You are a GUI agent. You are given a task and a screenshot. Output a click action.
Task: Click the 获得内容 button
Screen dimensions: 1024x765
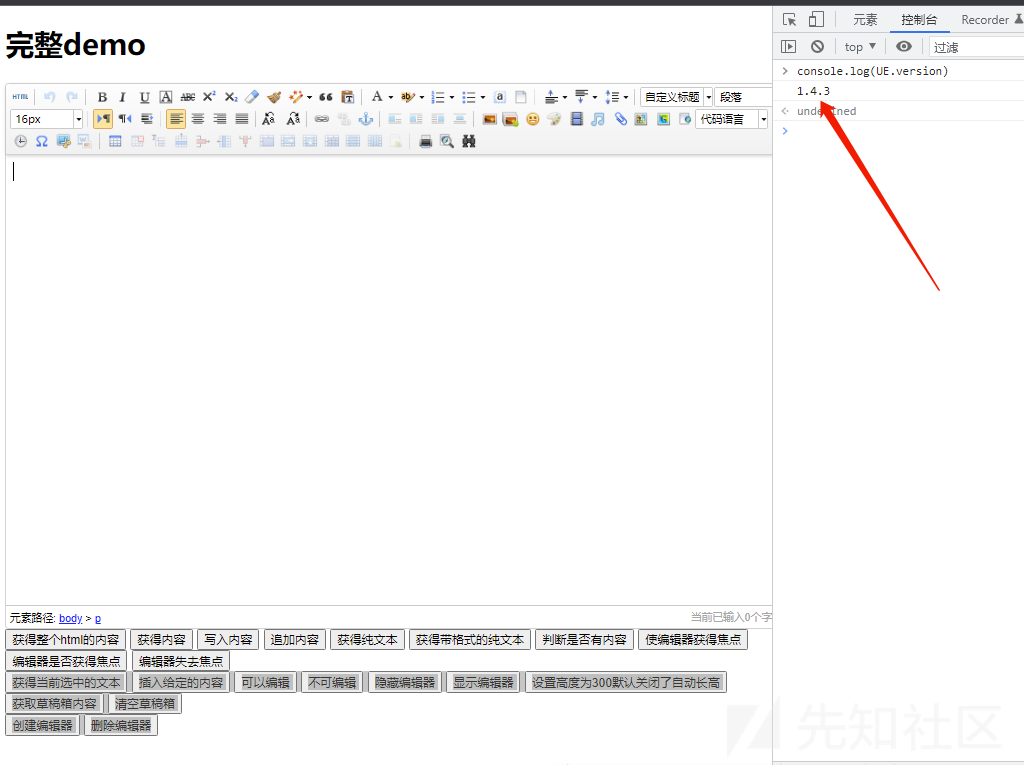click(161, 640)
